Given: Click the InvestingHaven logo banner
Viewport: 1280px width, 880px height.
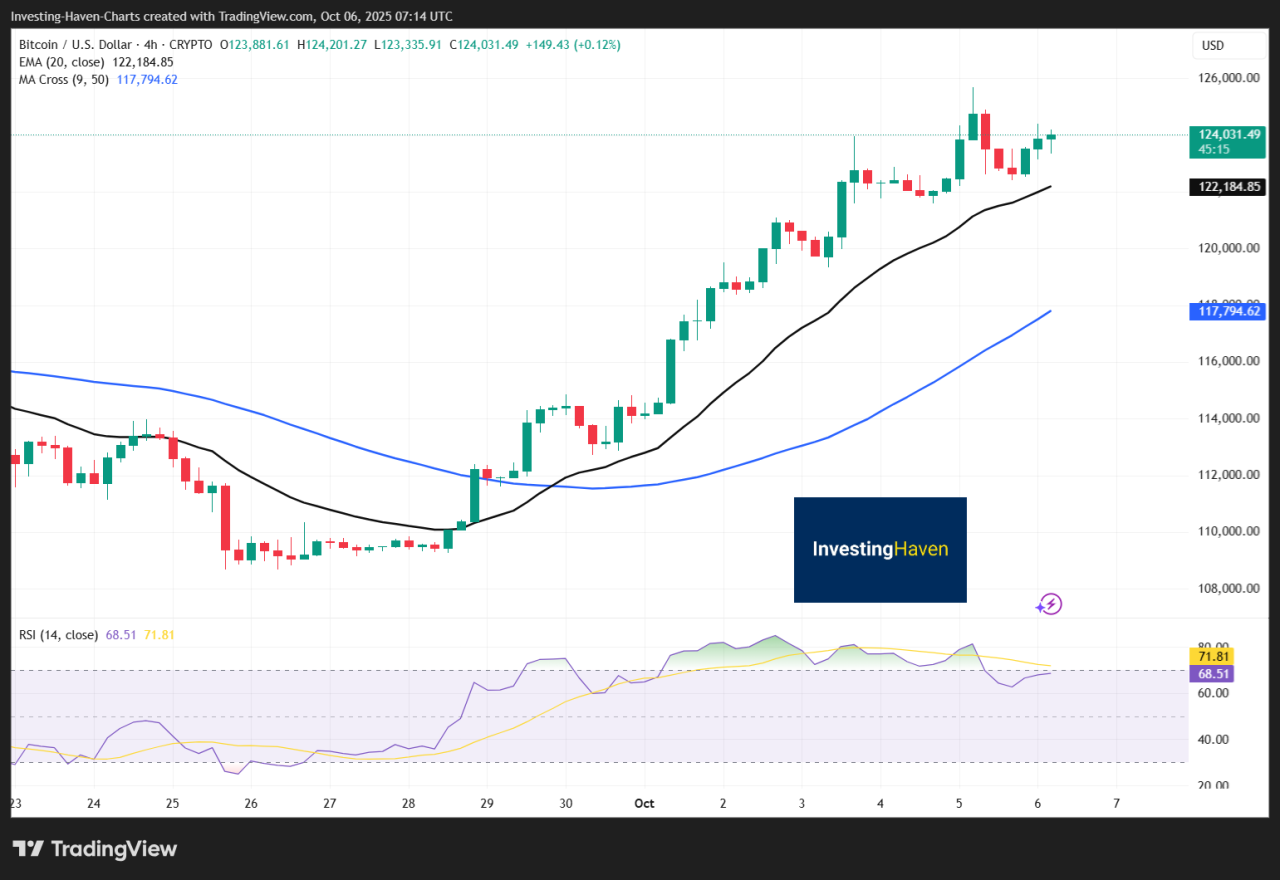Looking at the screenshot, I should [x=880, y=549].
